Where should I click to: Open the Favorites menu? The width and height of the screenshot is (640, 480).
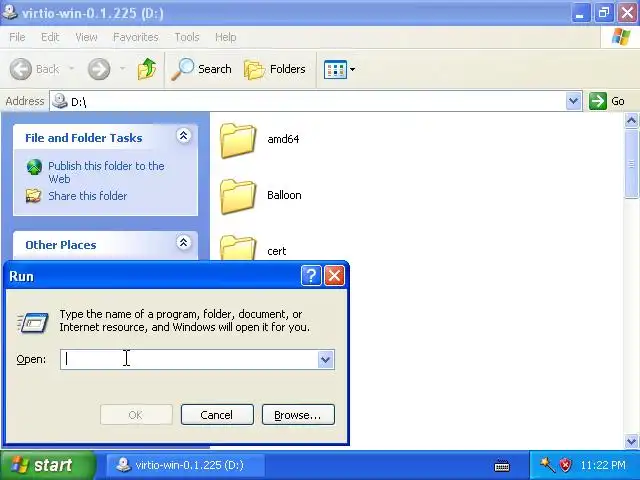point(136,37)
